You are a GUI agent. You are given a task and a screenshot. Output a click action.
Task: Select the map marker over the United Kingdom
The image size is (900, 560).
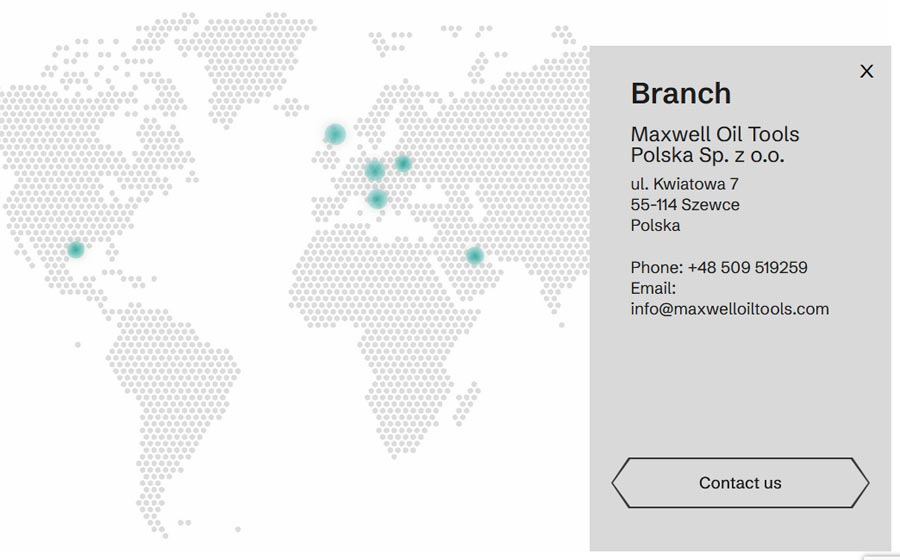(x=335, y=134)
